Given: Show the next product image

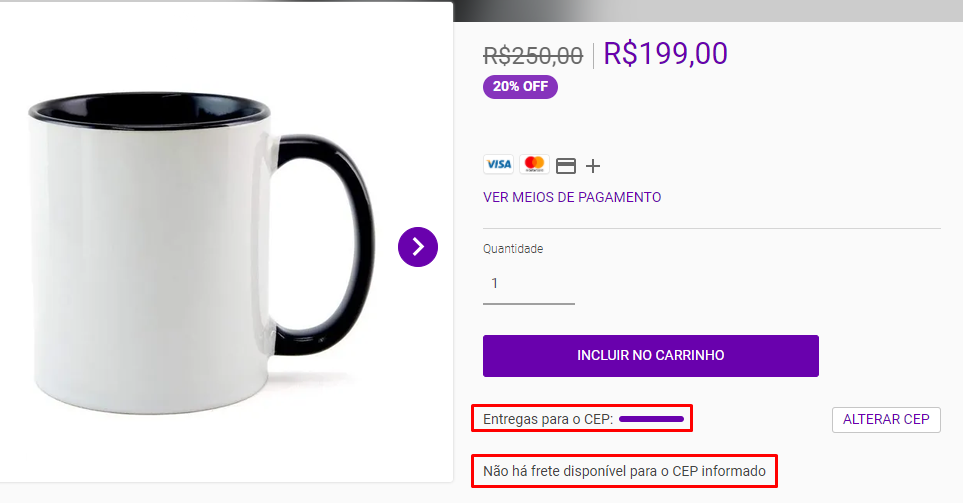Looking at the screenshot, I should 418,247.
